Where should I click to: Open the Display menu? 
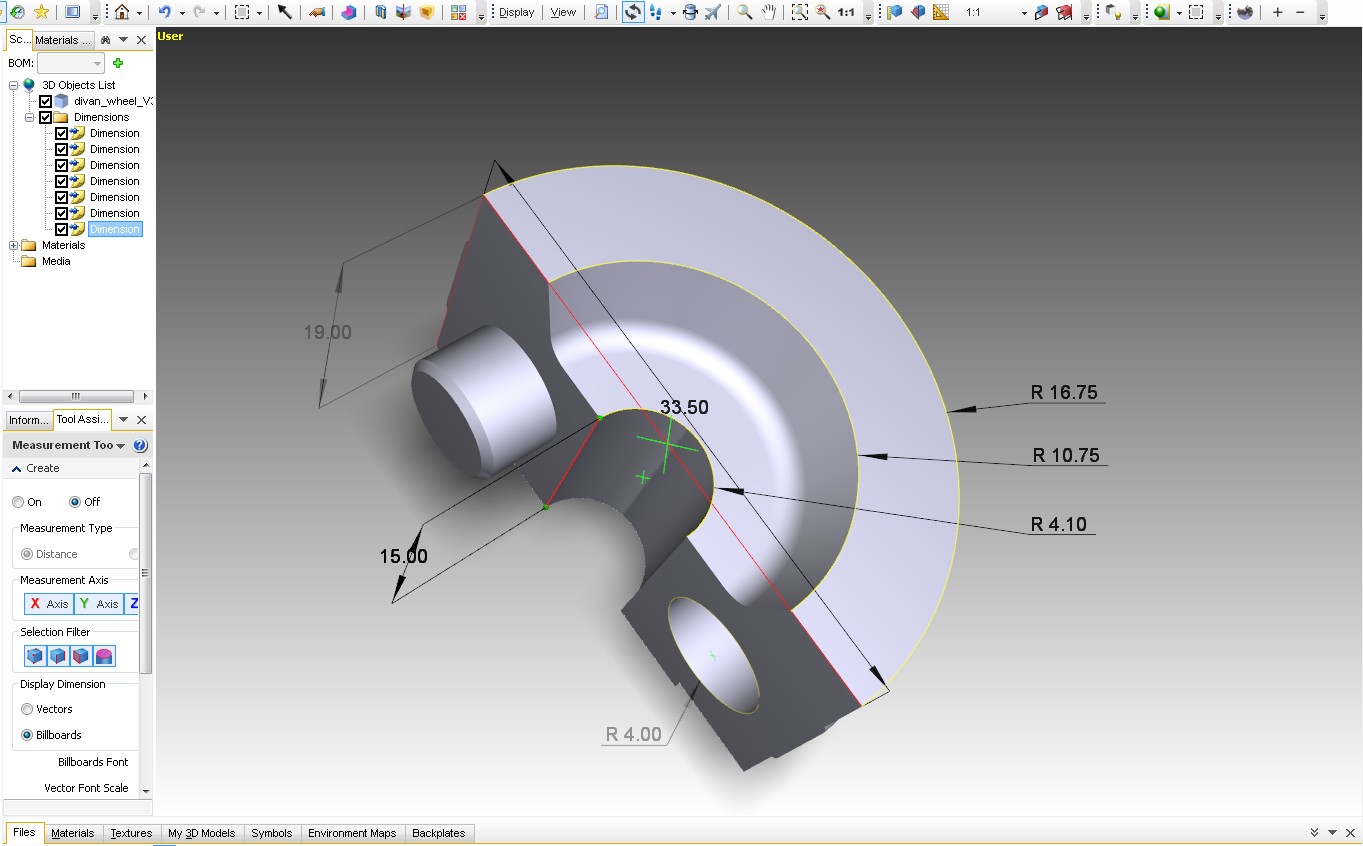pos(516,12)
